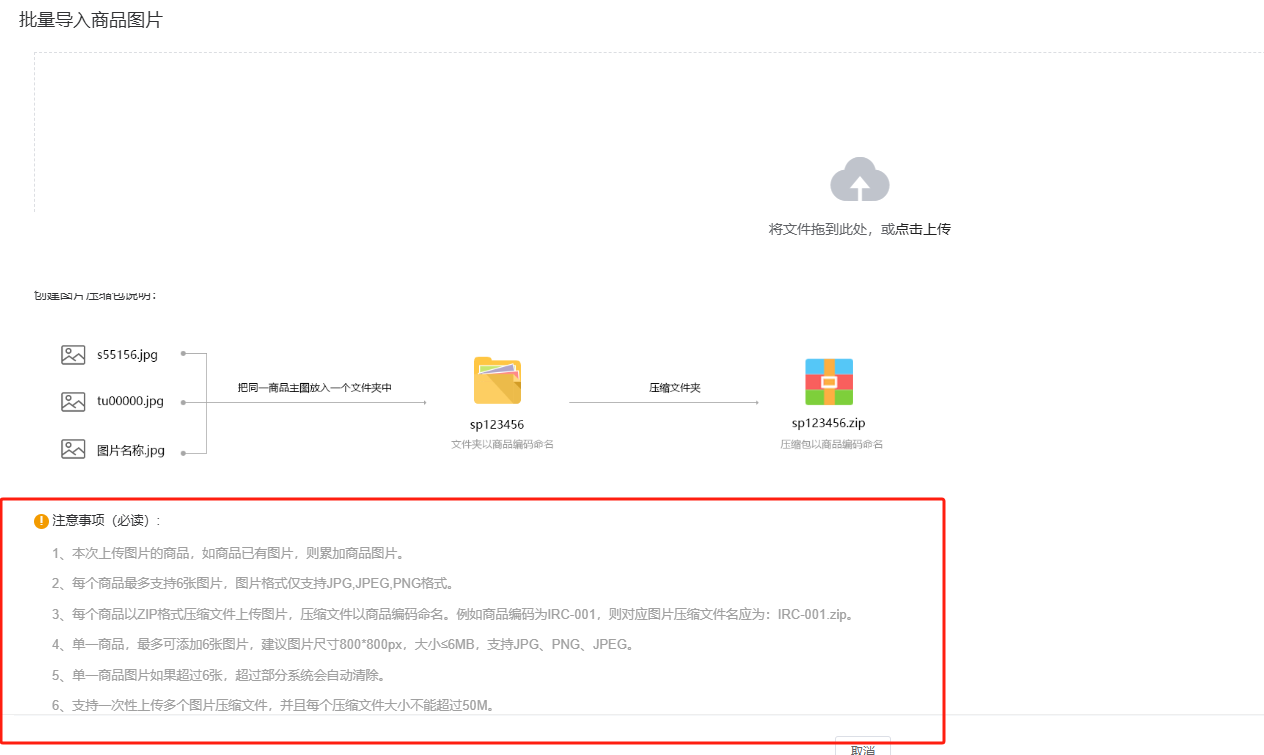Click the 把同一商品主图放入一个文件夹中 step label
Screen dimensions: 1264x755
[314, 387]
